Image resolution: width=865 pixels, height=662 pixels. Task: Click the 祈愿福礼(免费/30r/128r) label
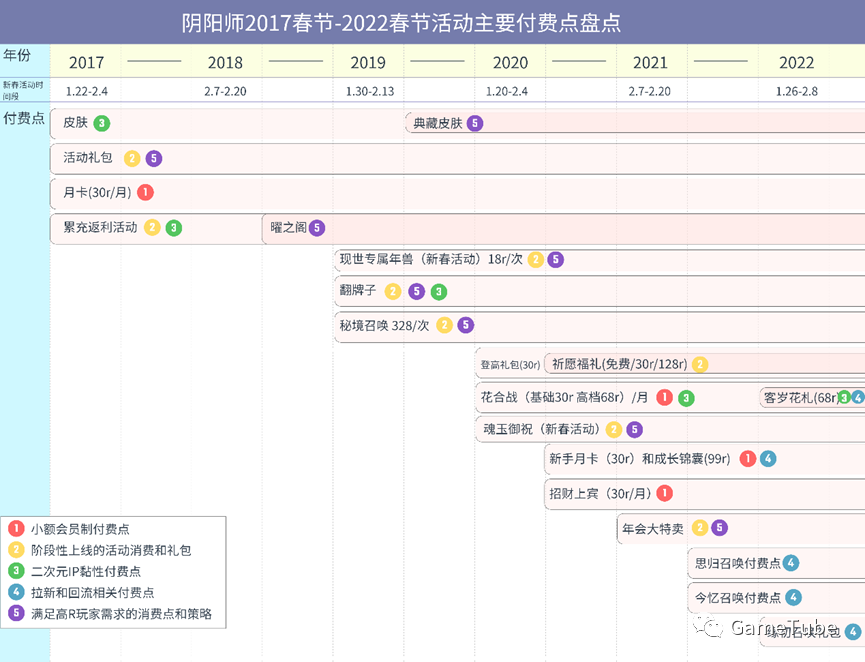pyautogui.click(x=620, y=364)
